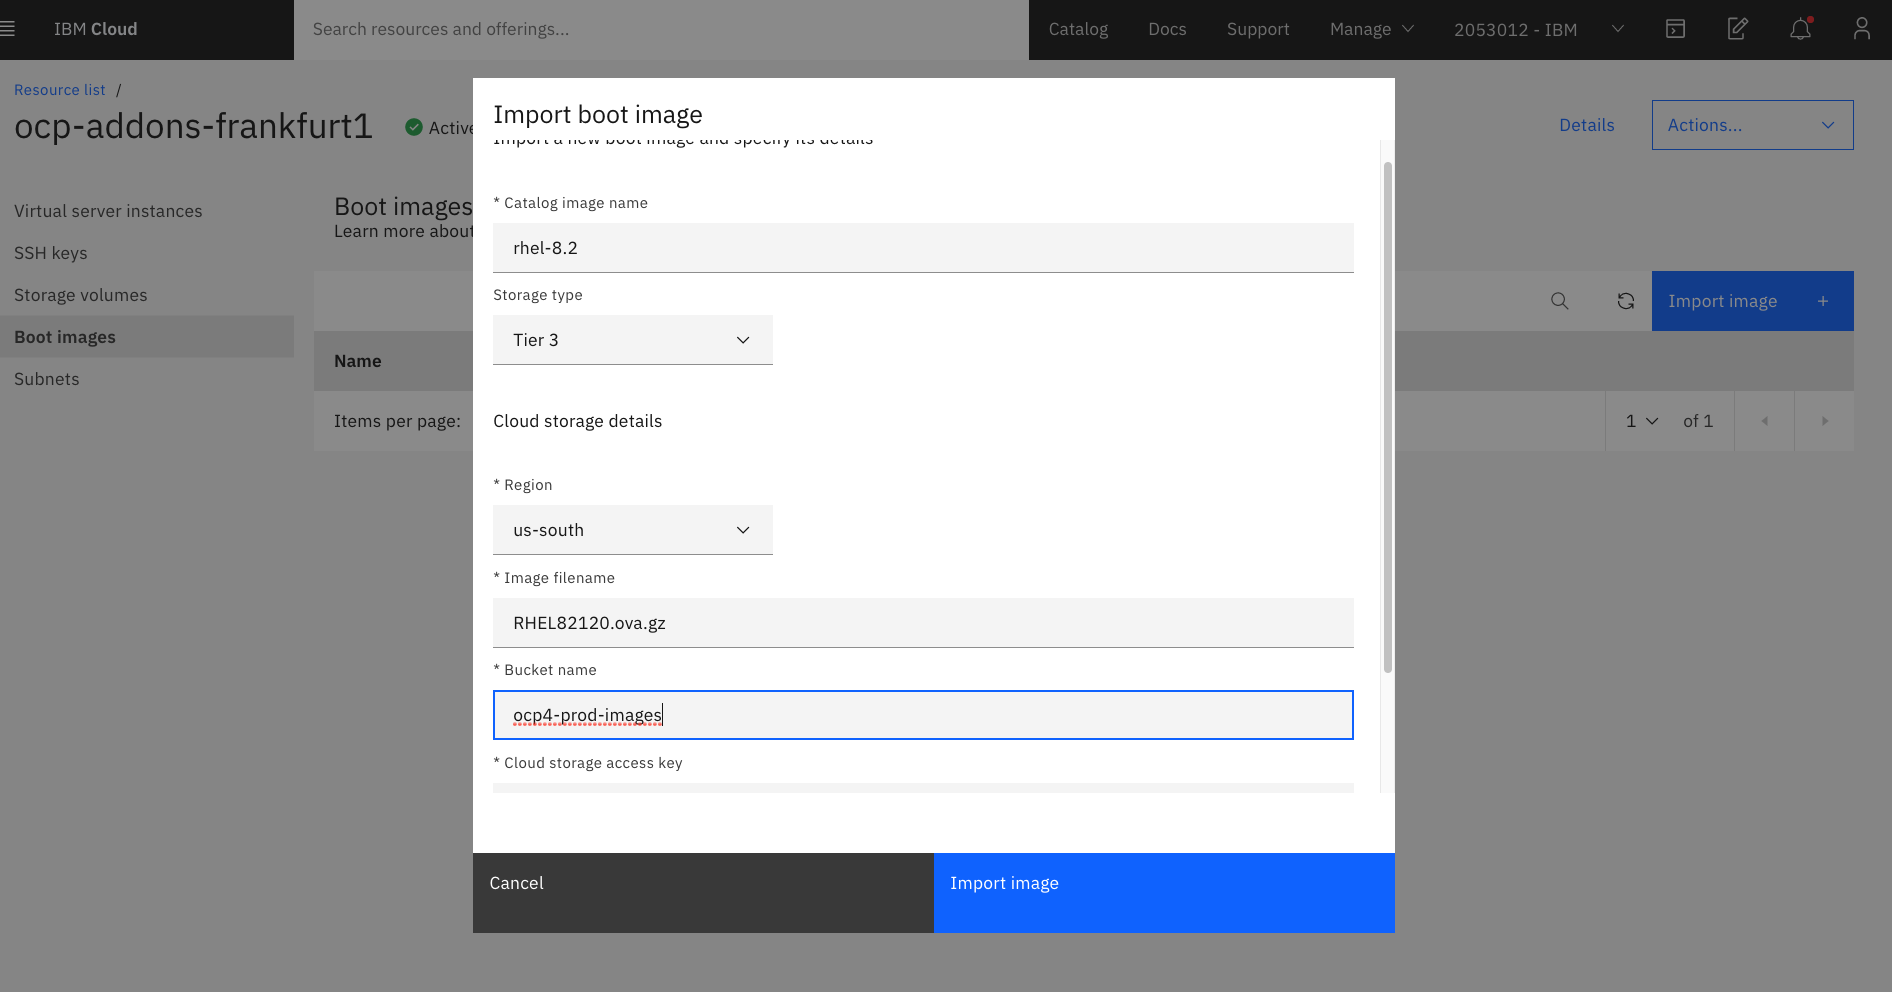The image size is (1892, 992).
Task: Click the Name column header
Action: (358, 361)
